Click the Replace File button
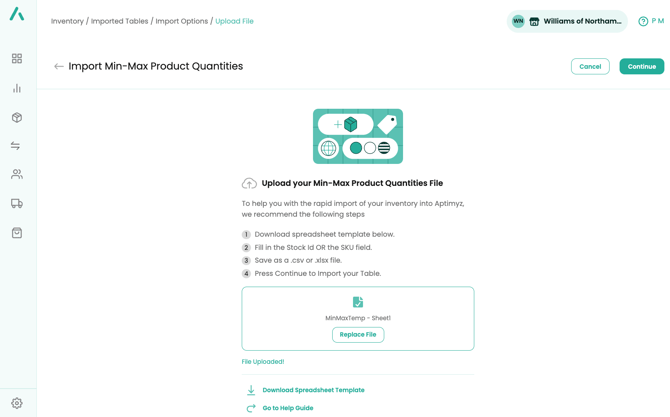The image size is (670, 417). (358, 335)
